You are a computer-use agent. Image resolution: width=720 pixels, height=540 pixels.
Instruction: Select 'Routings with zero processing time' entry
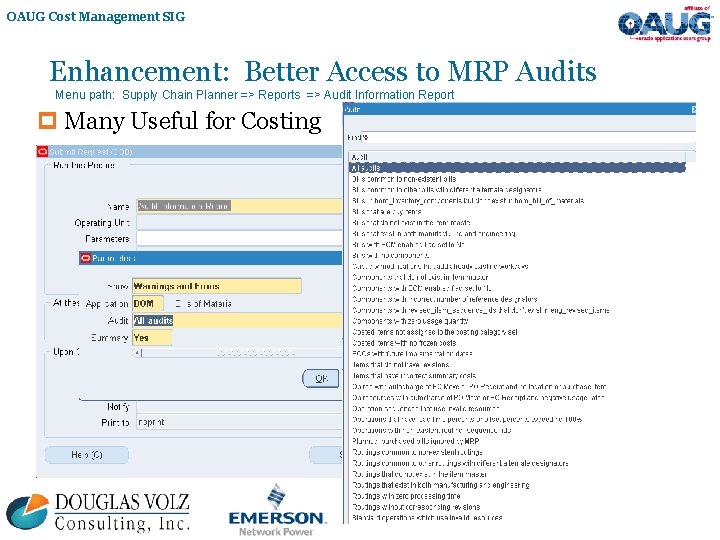pos(406,496)
